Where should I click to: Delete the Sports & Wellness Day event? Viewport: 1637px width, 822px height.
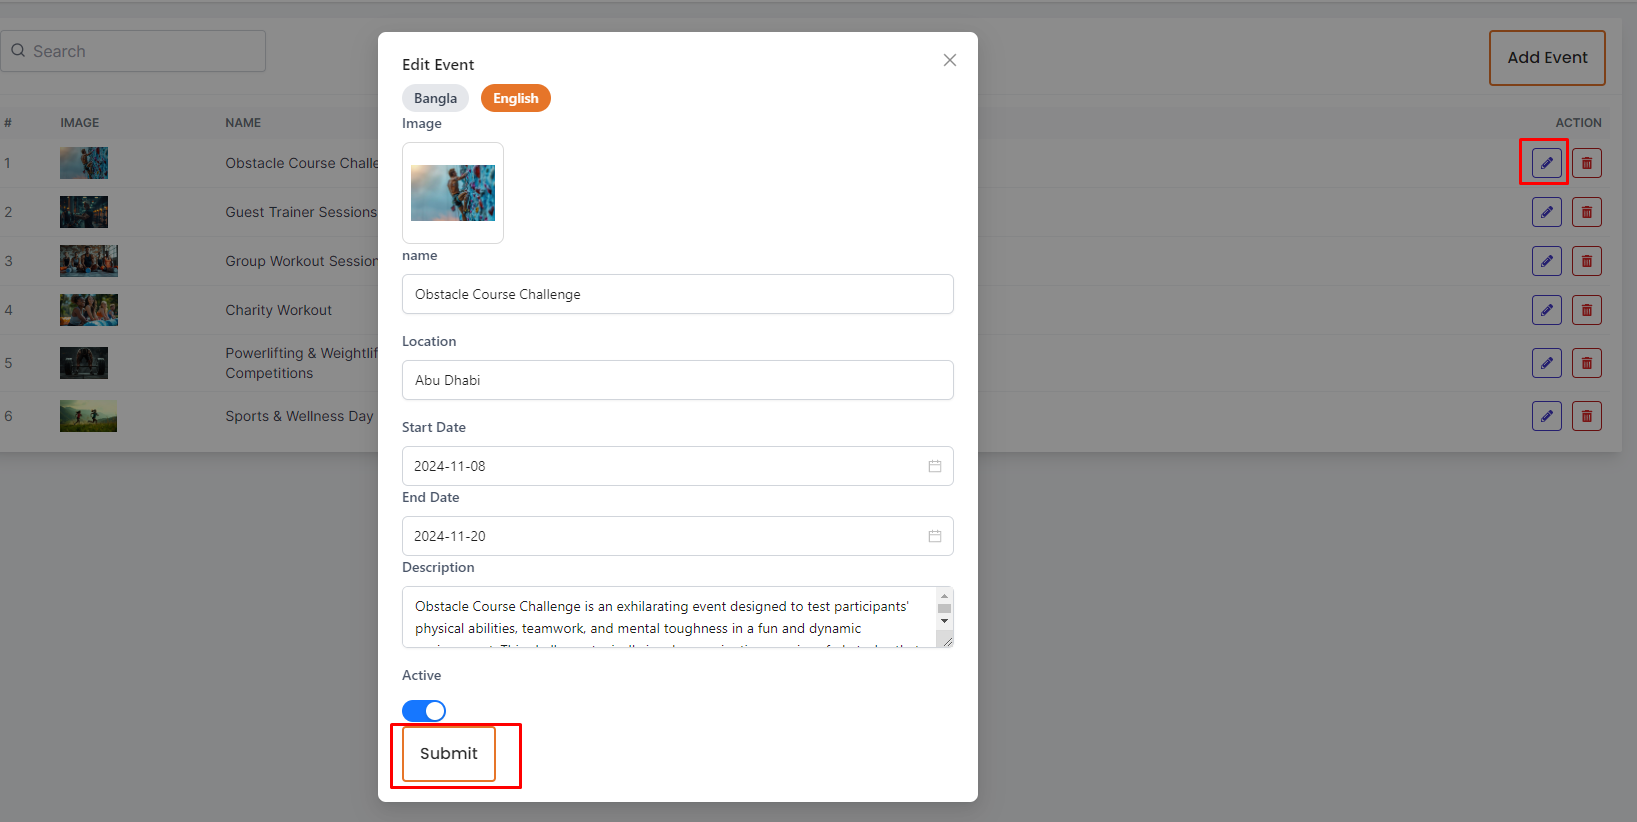point(1586,416)
